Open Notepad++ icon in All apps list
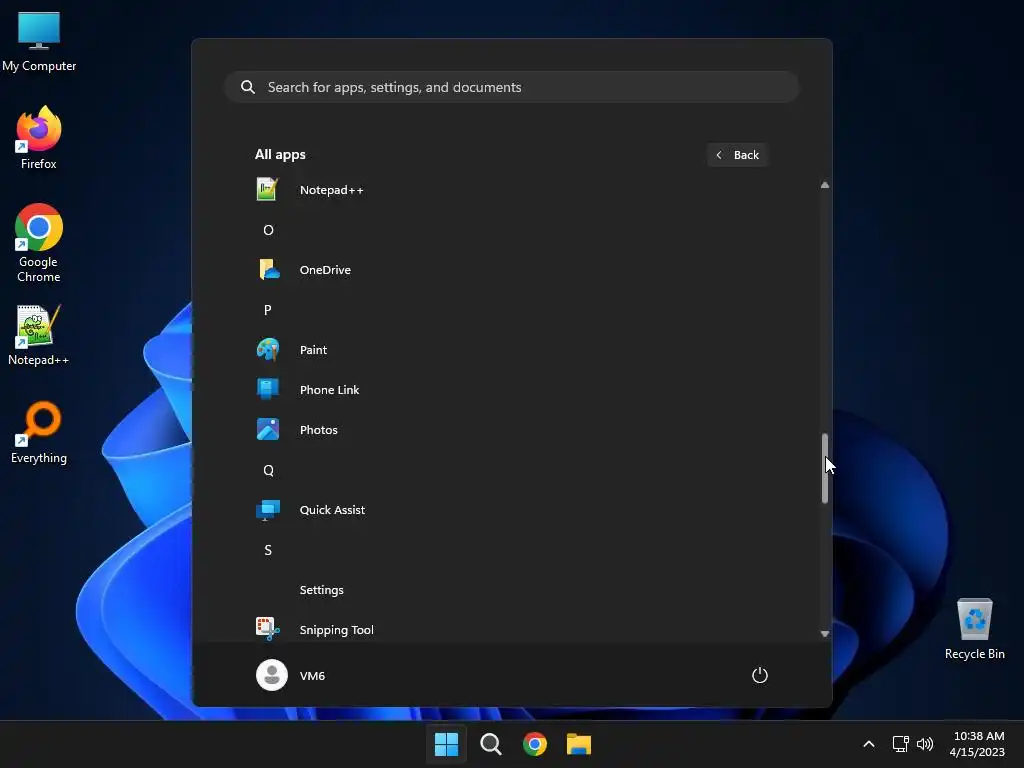1024x768 pixels. coord(267,189)
